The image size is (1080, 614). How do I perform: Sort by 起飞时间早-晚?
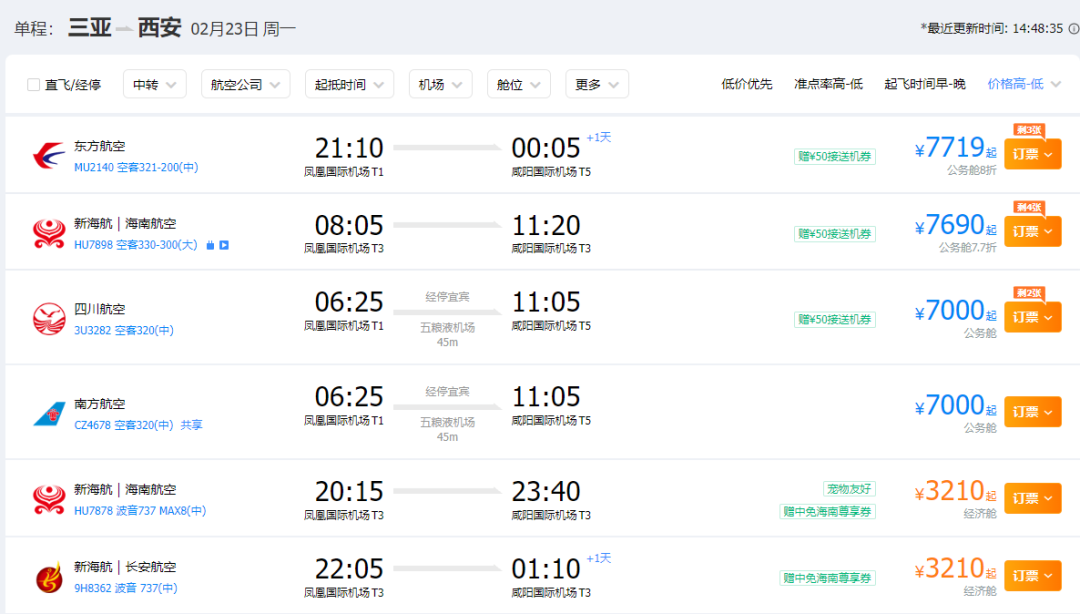[x=924, y=85]
